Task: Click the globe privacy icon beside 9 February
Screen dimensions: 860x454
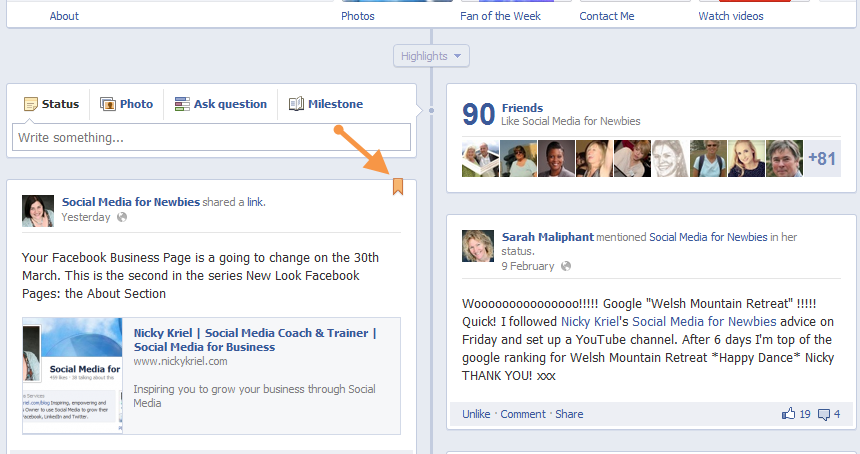Action: pos(566,266)
